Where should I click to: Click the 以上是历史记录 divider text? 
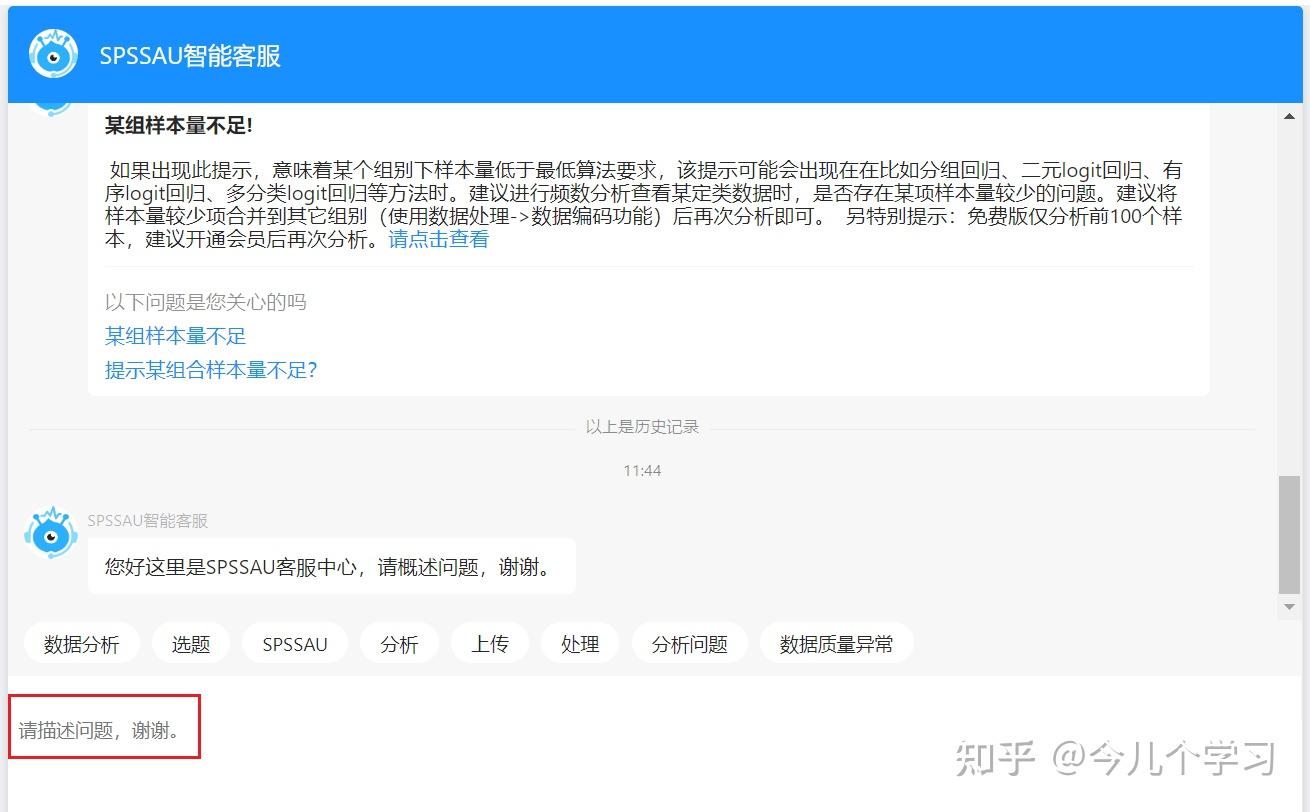click(x=641, y=426)
